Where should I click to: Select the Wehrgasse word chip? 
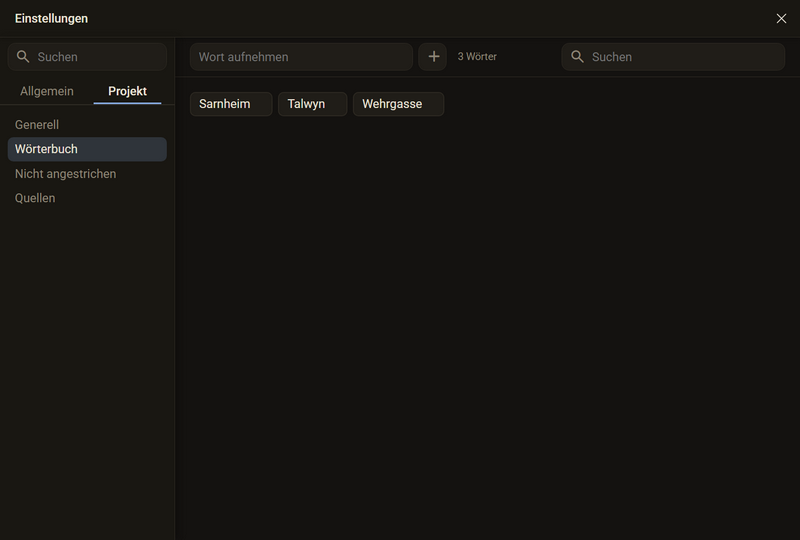coord(398,104)
